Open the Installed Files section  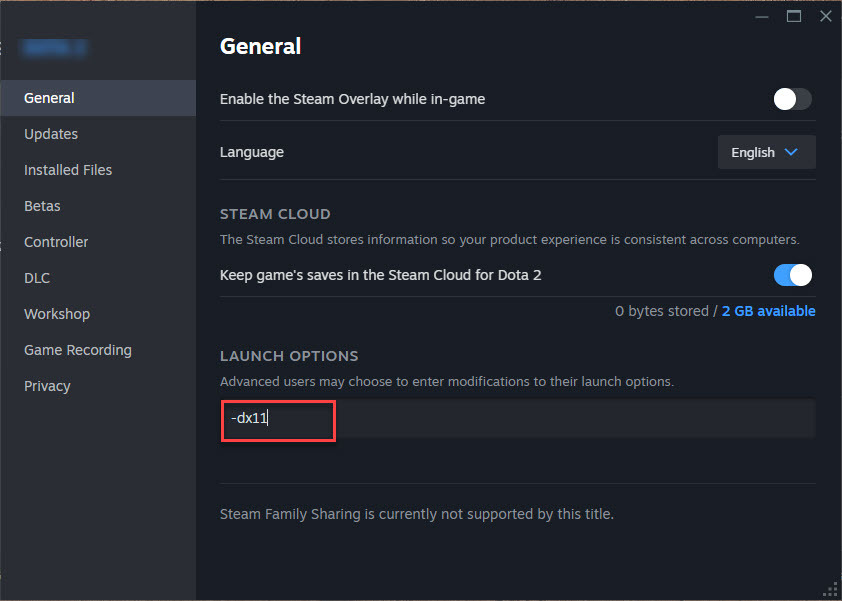point(68,170)
